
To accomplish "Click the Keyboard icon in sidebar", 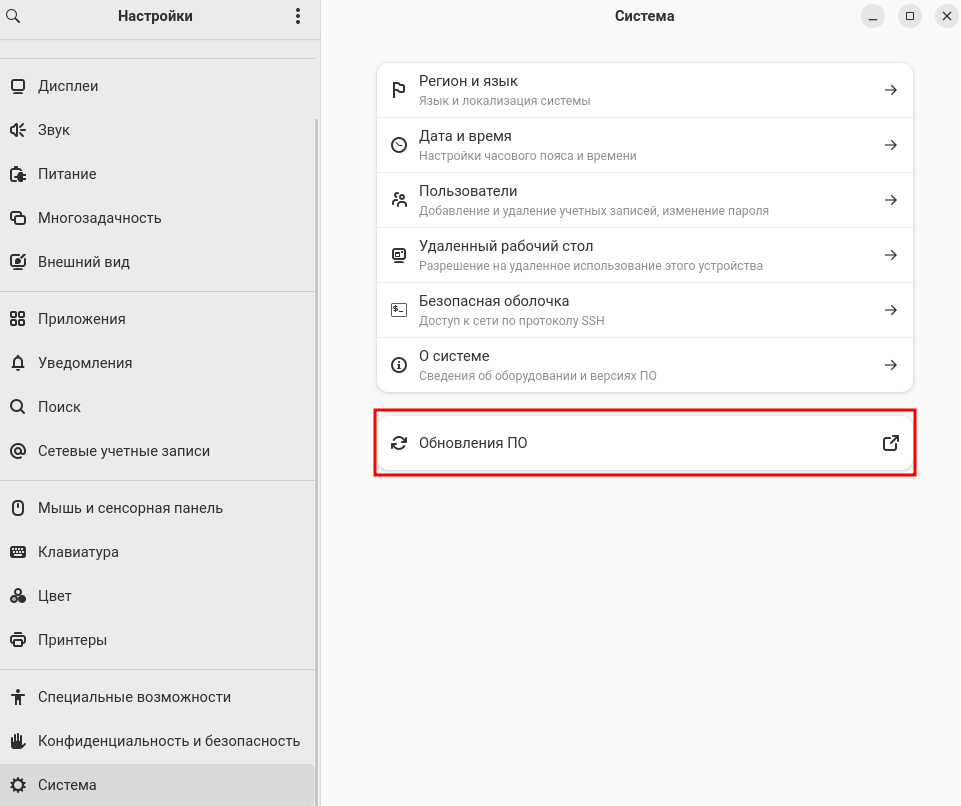I will pos(17,552).
